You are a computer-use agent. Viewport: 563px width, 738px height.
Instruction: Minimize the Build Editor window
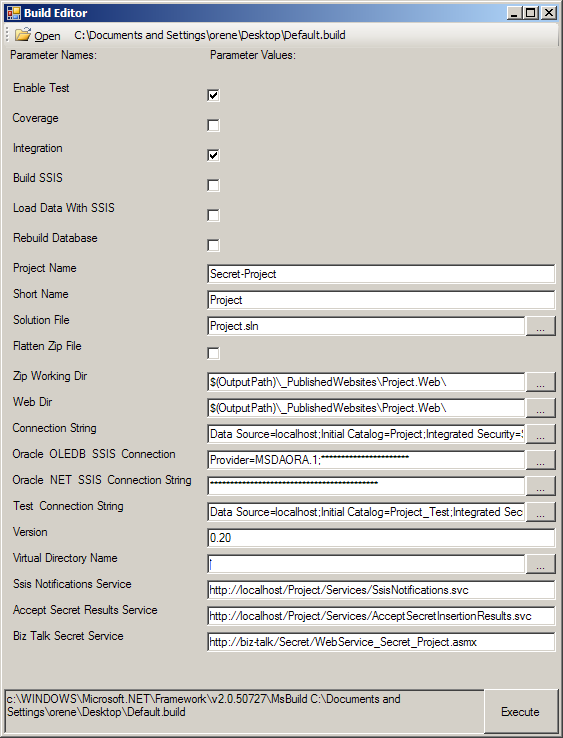tap(514, 13)
